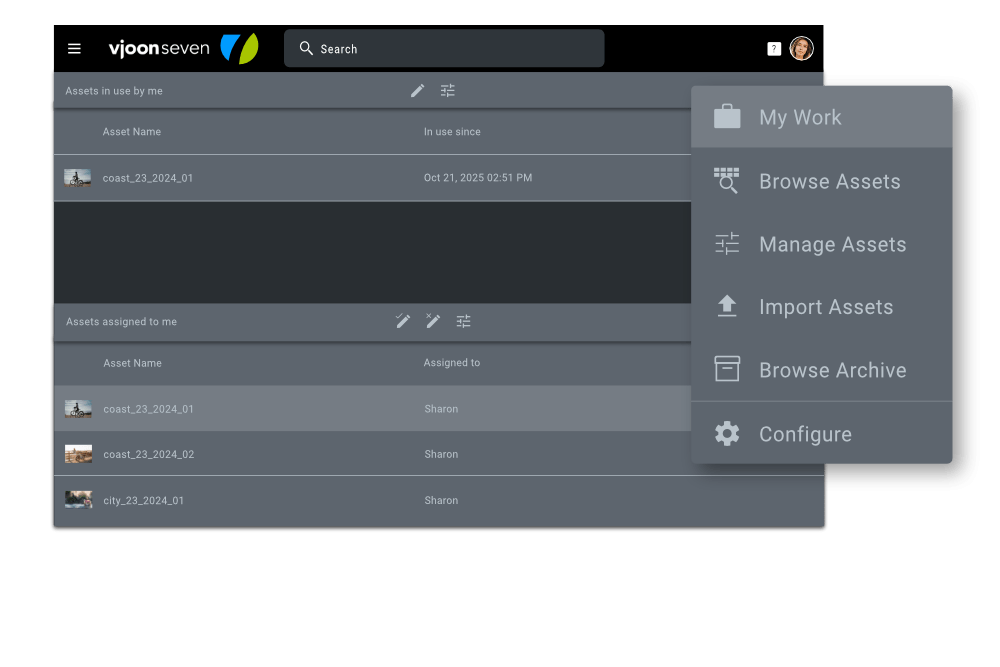
Task: Open filter sliders icon in Assets in use
Action: click(x=448, y=91)
